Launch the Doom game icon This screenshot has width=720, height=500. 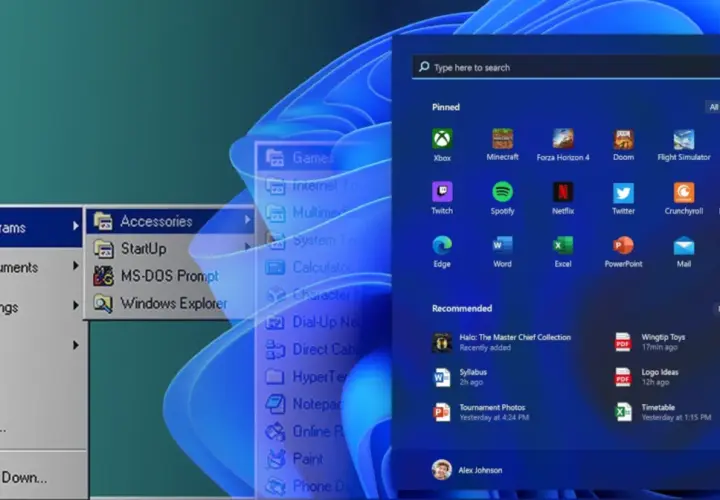[x=623, y=139]
